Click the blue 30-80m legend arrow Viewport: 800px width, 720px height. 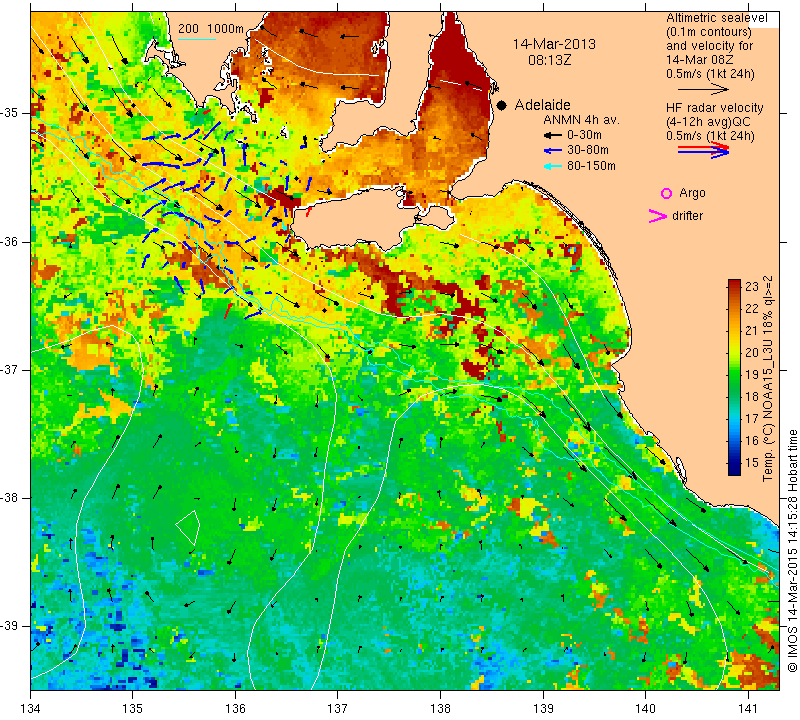[x=553, y=151]
